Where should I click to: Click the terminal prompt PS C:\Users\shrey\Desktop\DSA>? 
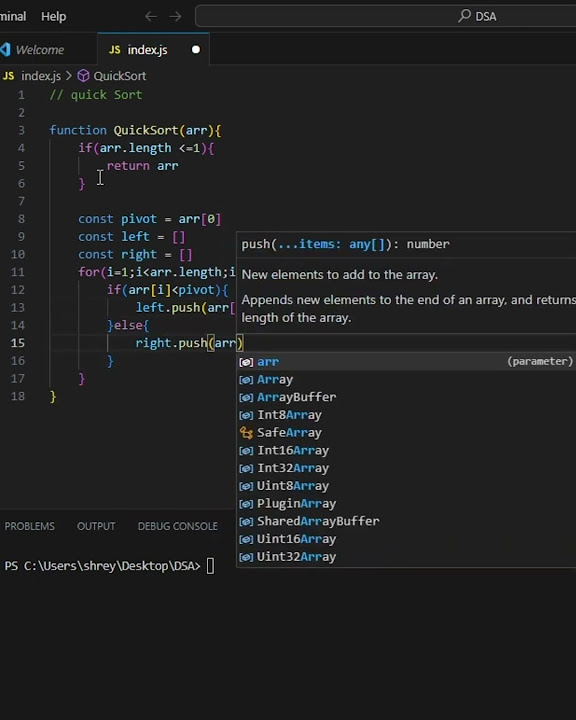[102, 566]
